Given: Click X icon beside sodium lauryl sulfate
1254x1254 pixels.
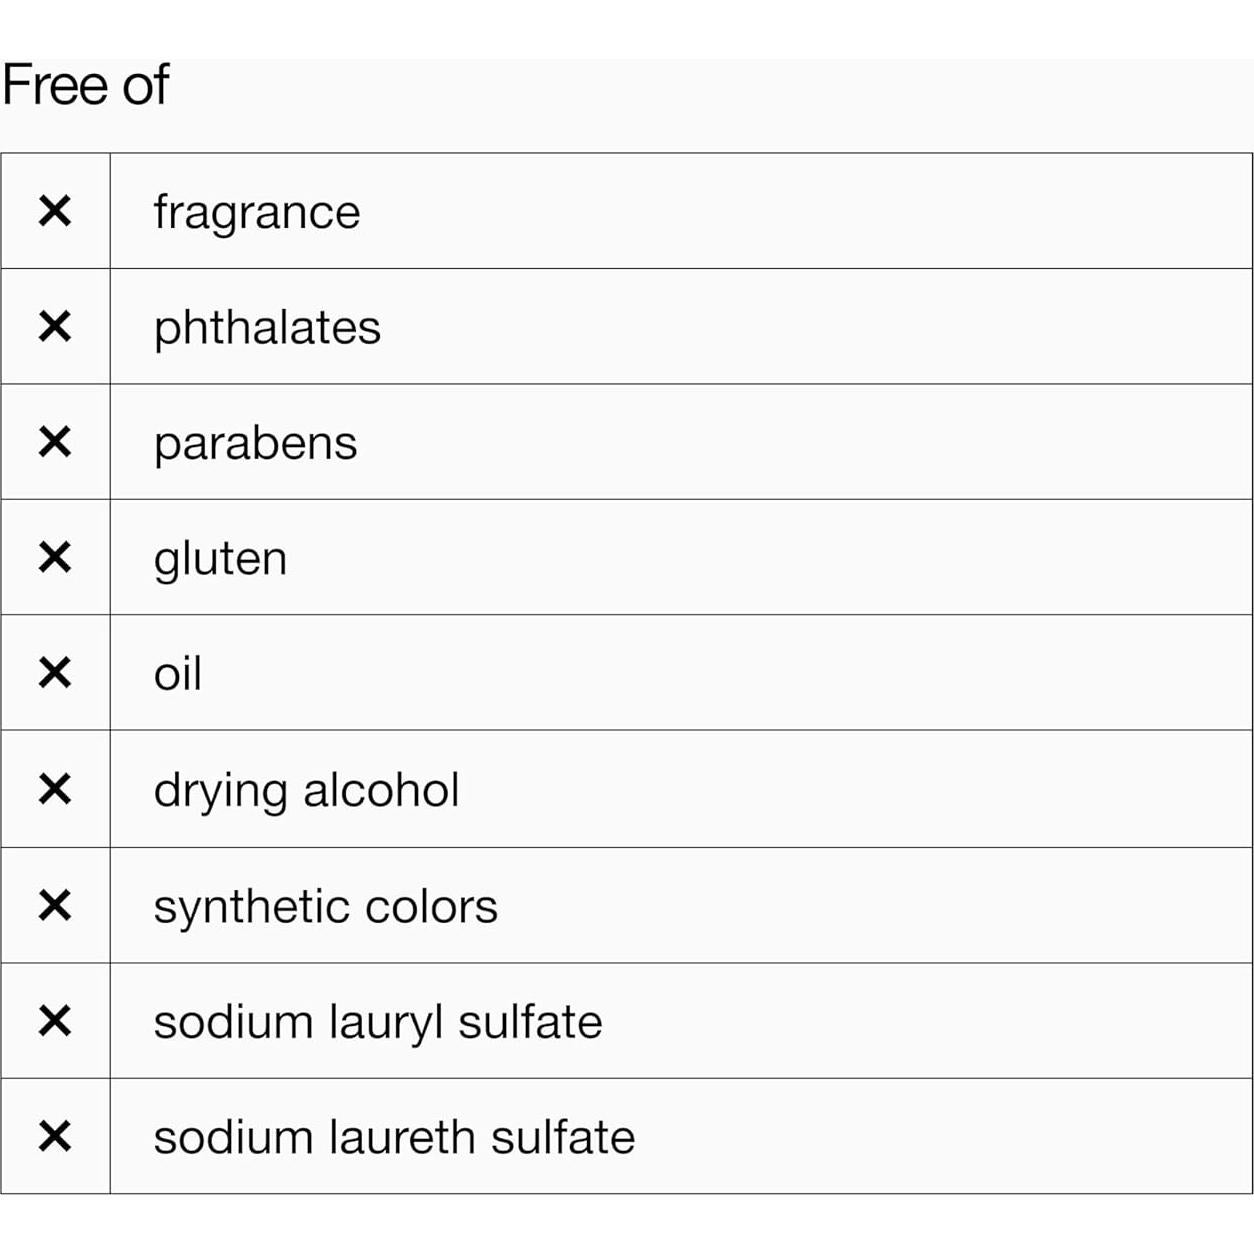Looking at the screenshot, I should (x=55, y=1021).
